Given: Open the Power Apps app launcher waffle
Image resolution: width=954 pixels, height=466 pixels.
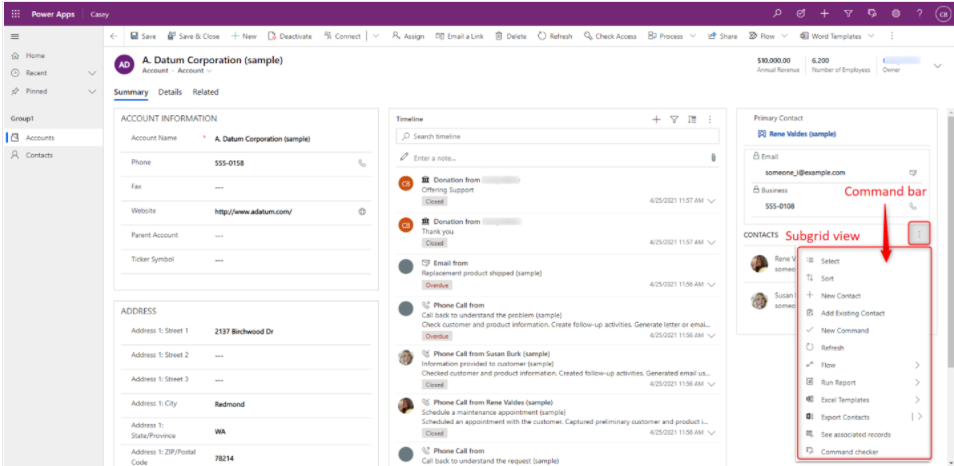Looking at the screenshot, I should coord(14,14).
